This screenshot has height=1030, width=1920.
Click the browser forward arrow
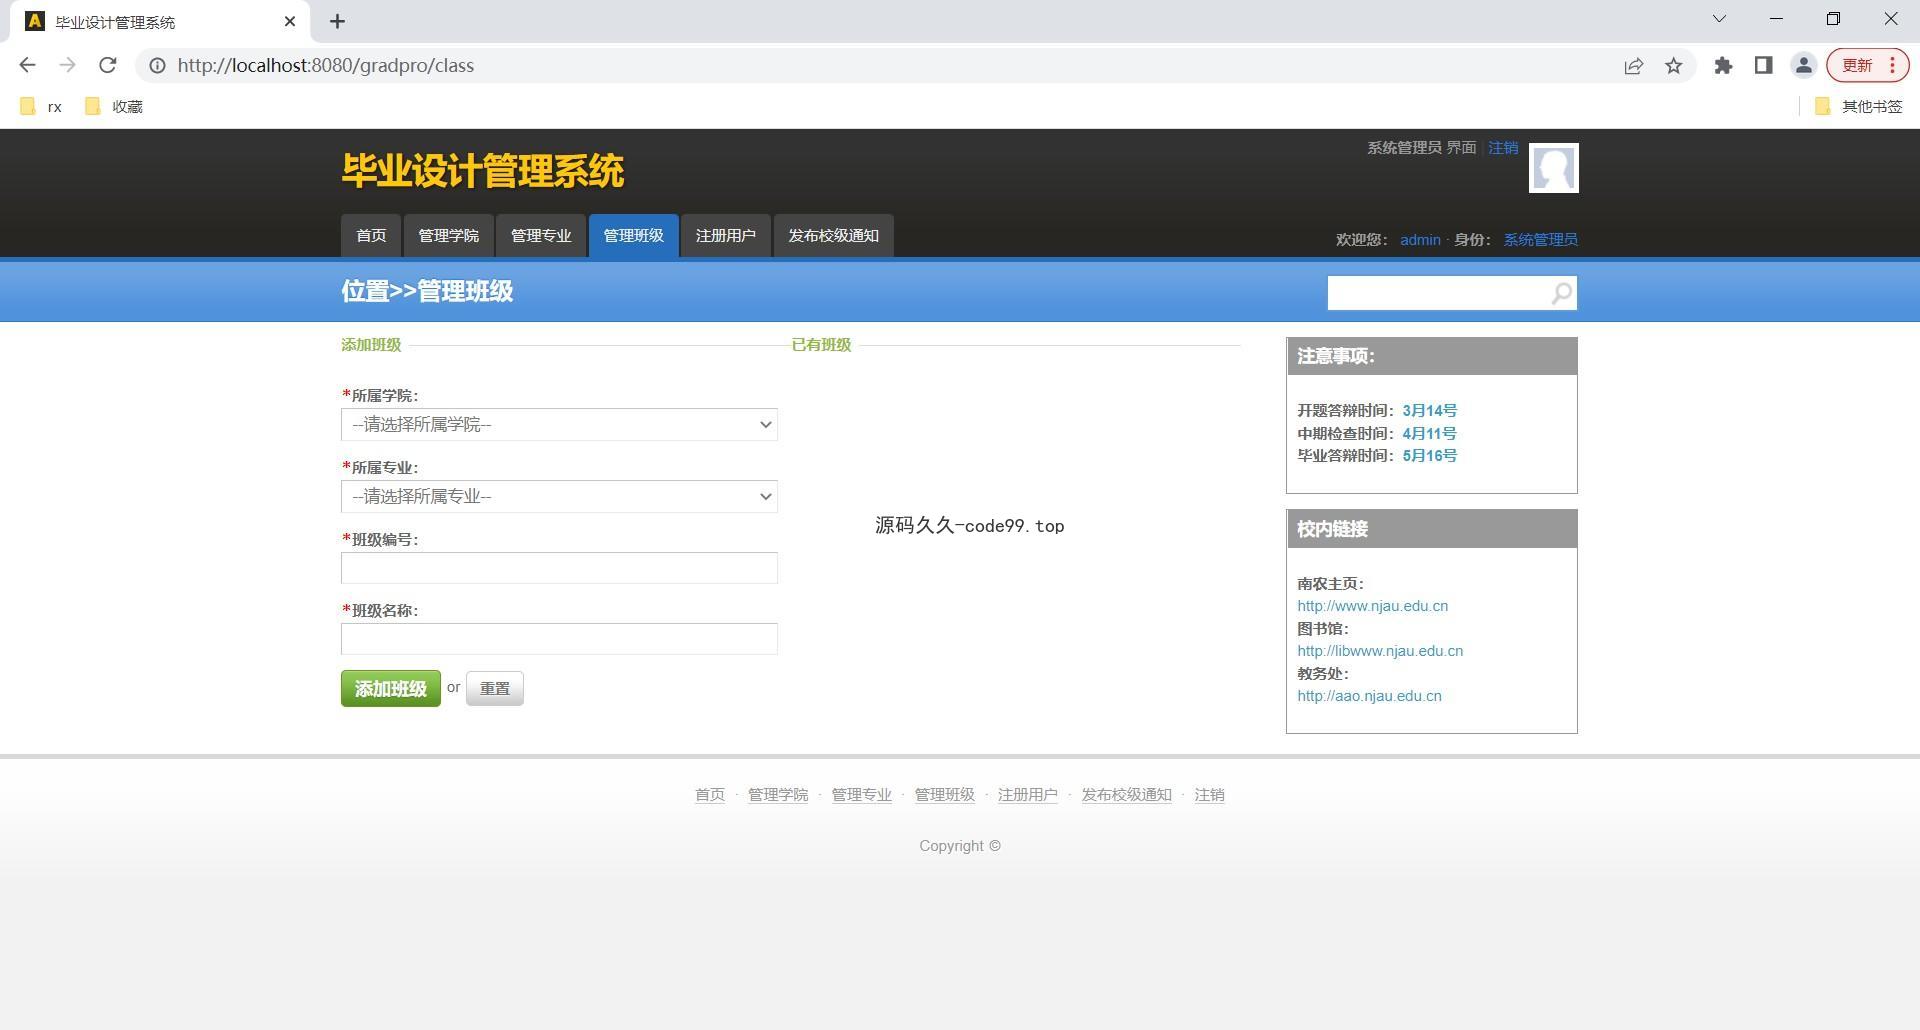67,65
